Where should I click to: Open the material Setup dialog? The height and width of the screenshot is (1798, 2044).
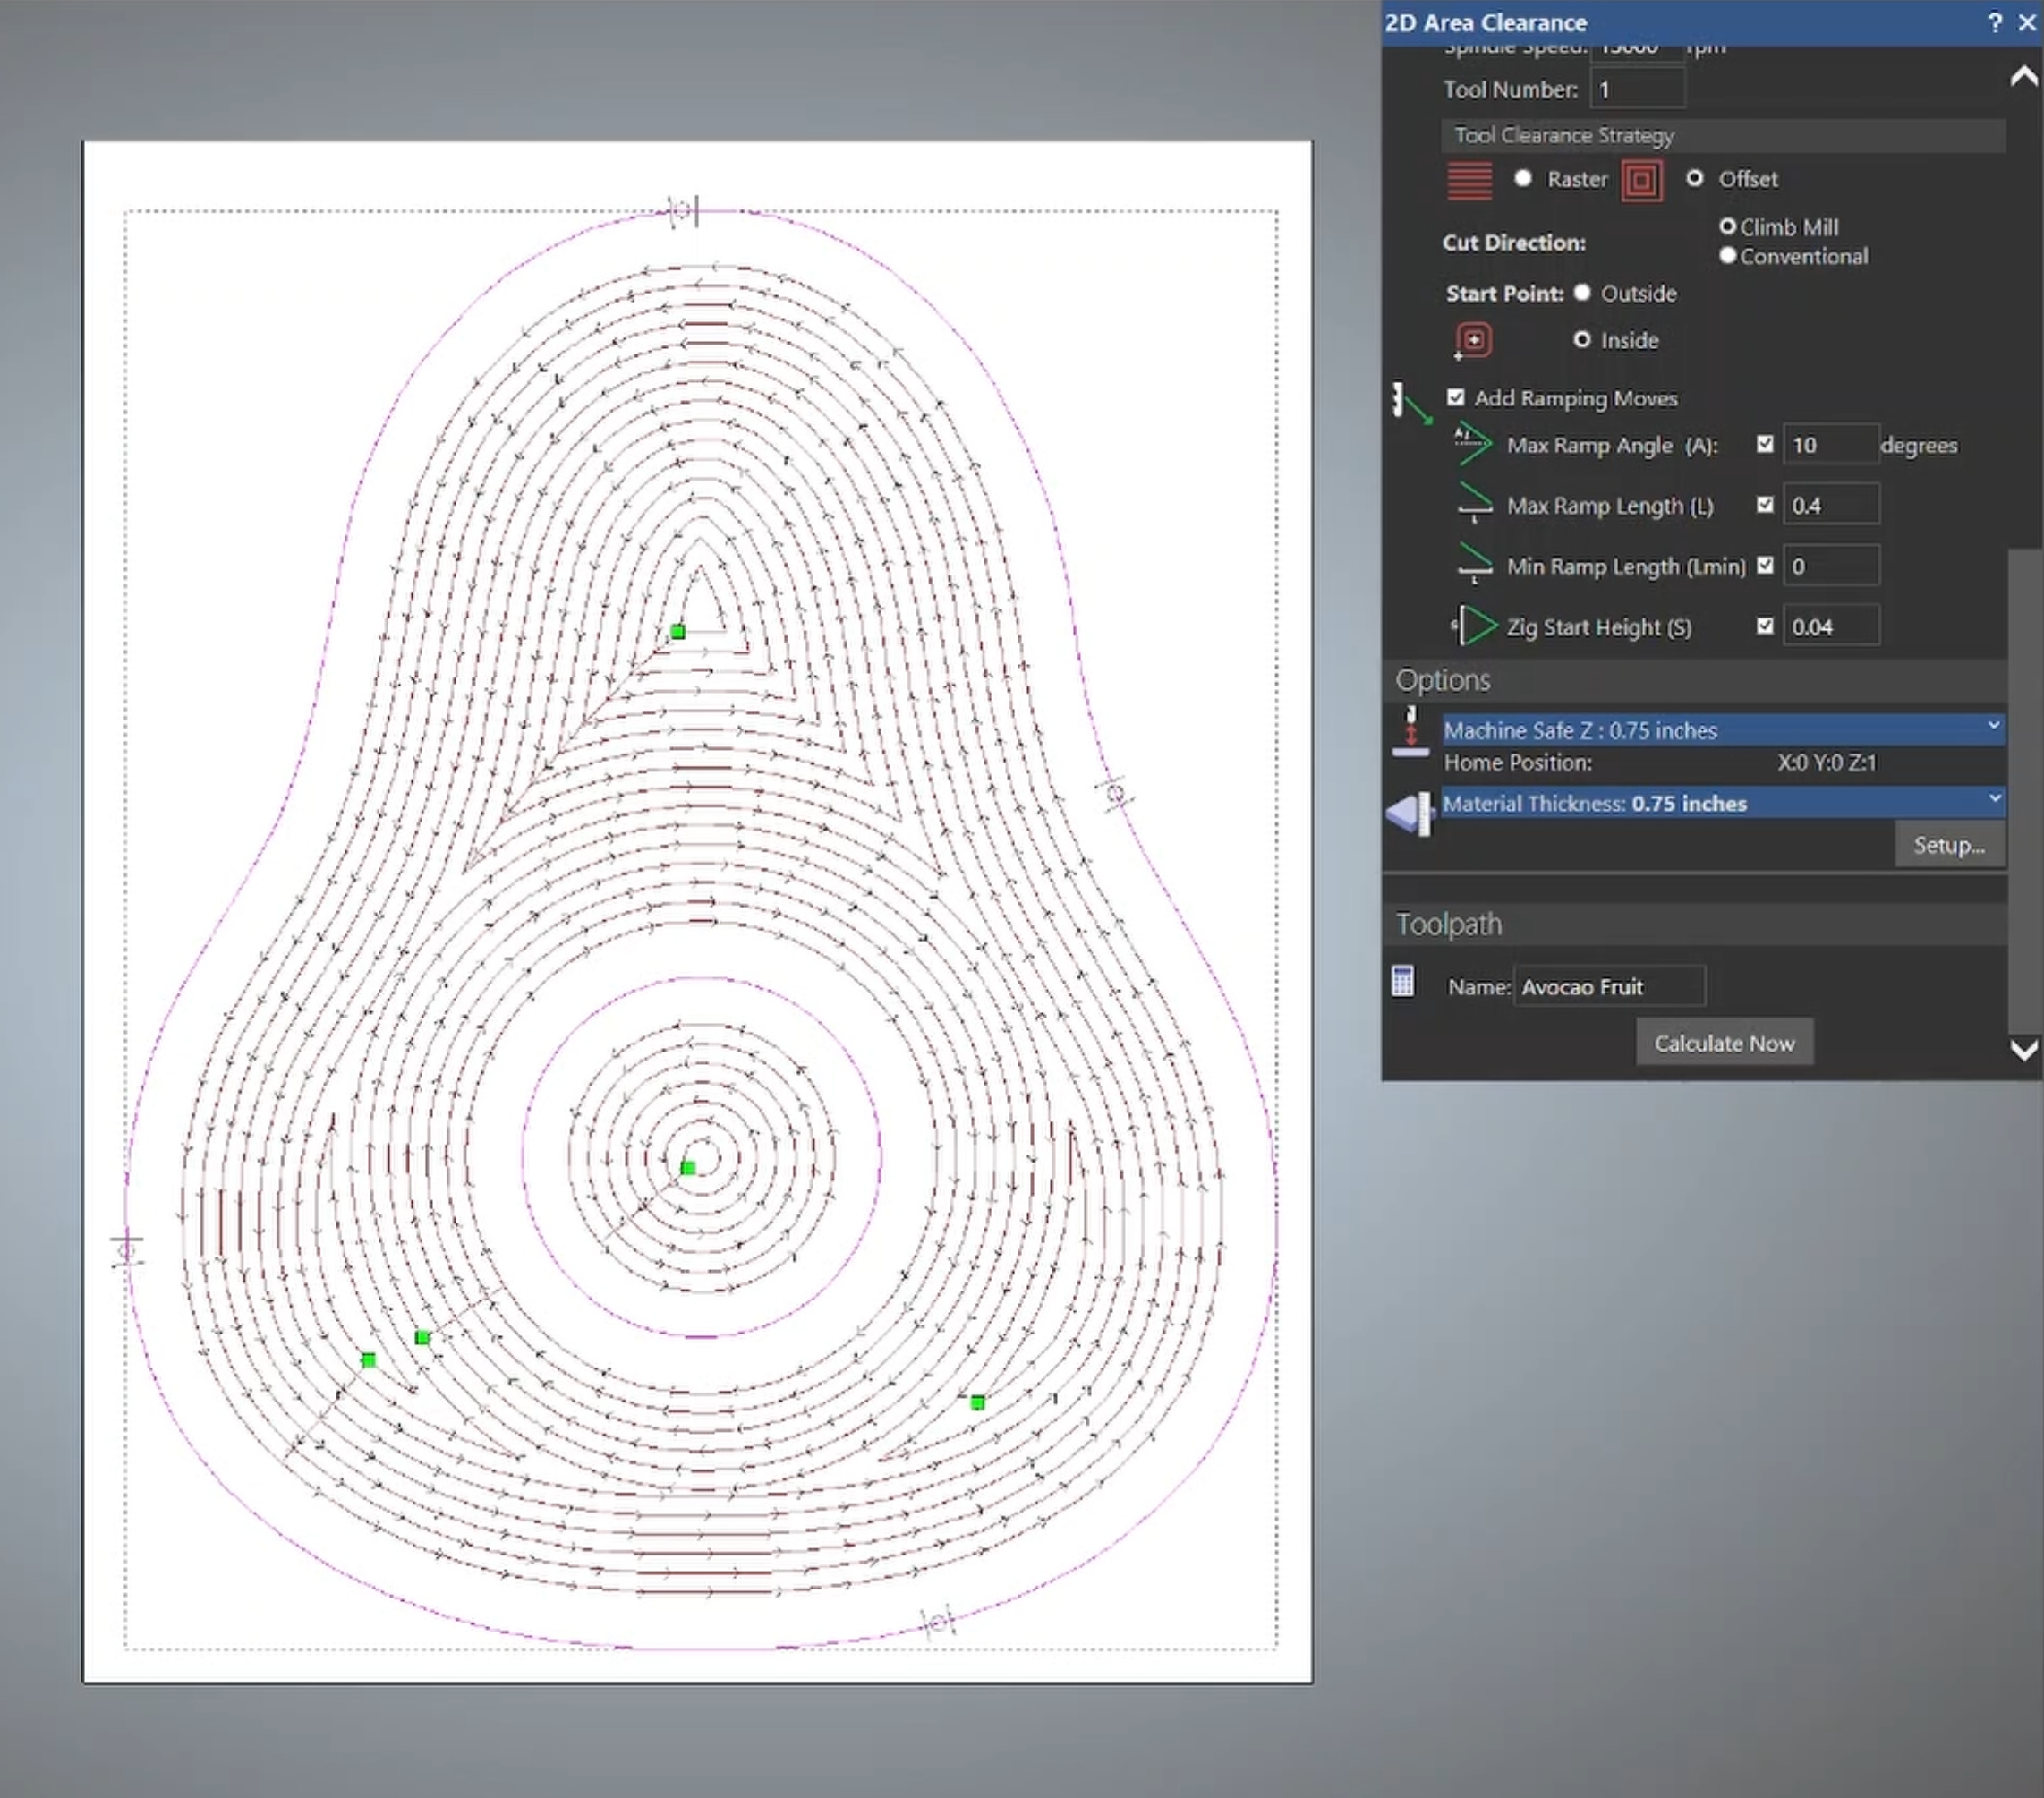1949,845
